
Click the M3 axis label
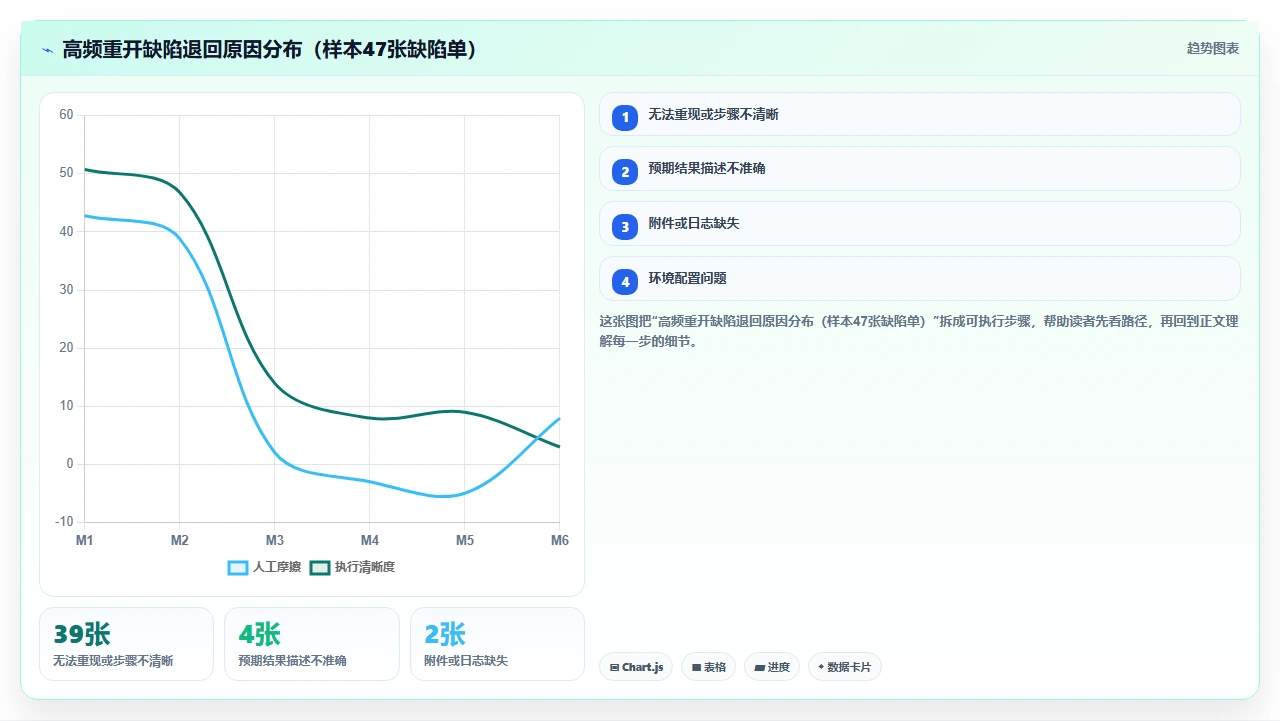[275, 541]
